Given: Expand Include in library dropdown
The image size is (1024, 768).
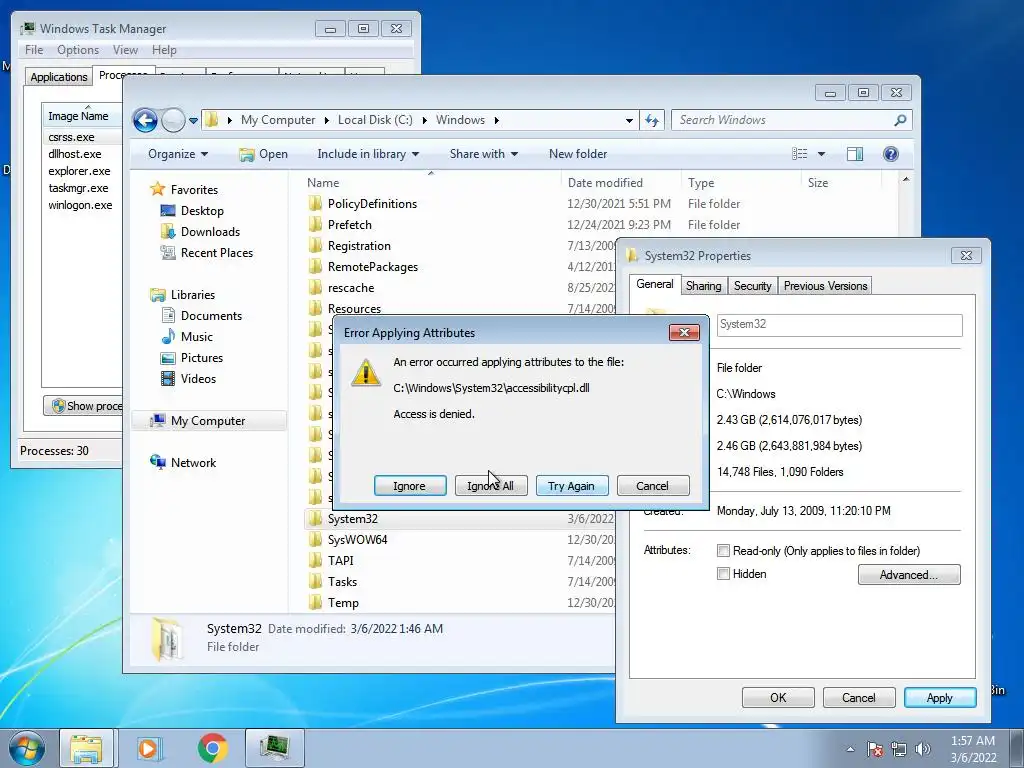Looking at the screenshot, I should pos(368,154).
